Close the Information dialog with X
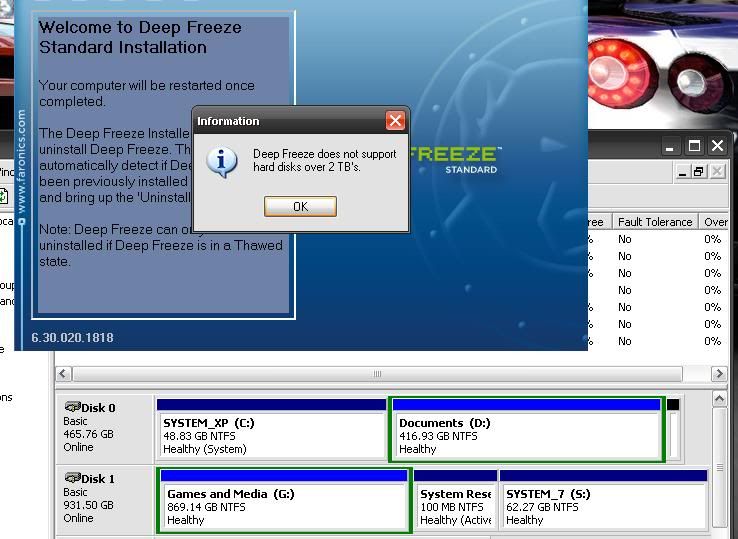The height and width of the screenshot is (539, 738). pos(395,121)
